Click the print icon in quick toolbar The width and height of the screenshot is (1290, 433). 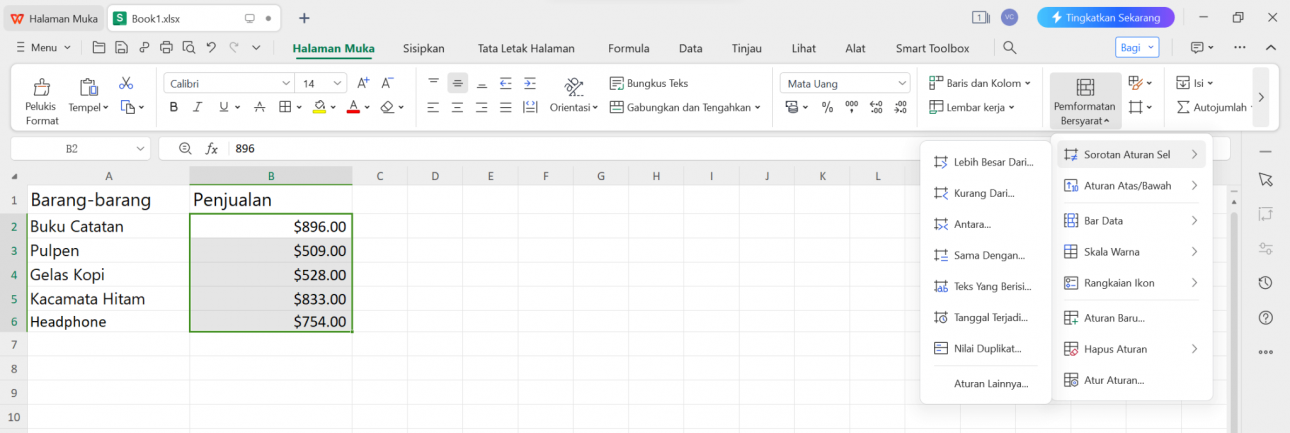166,47
